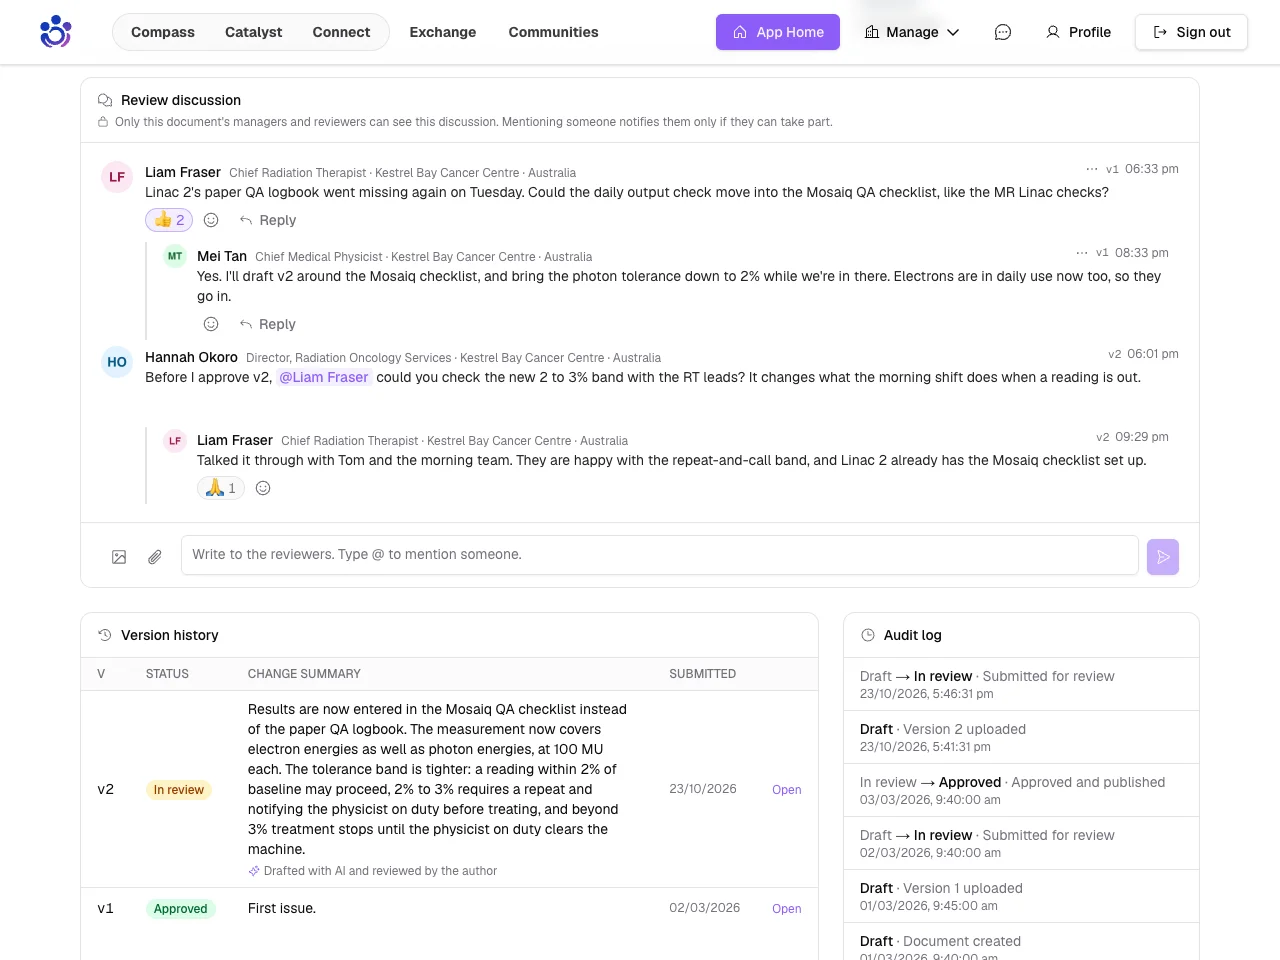
Task: Open the Exchange menu item
Action: click(x=443, y=32)
